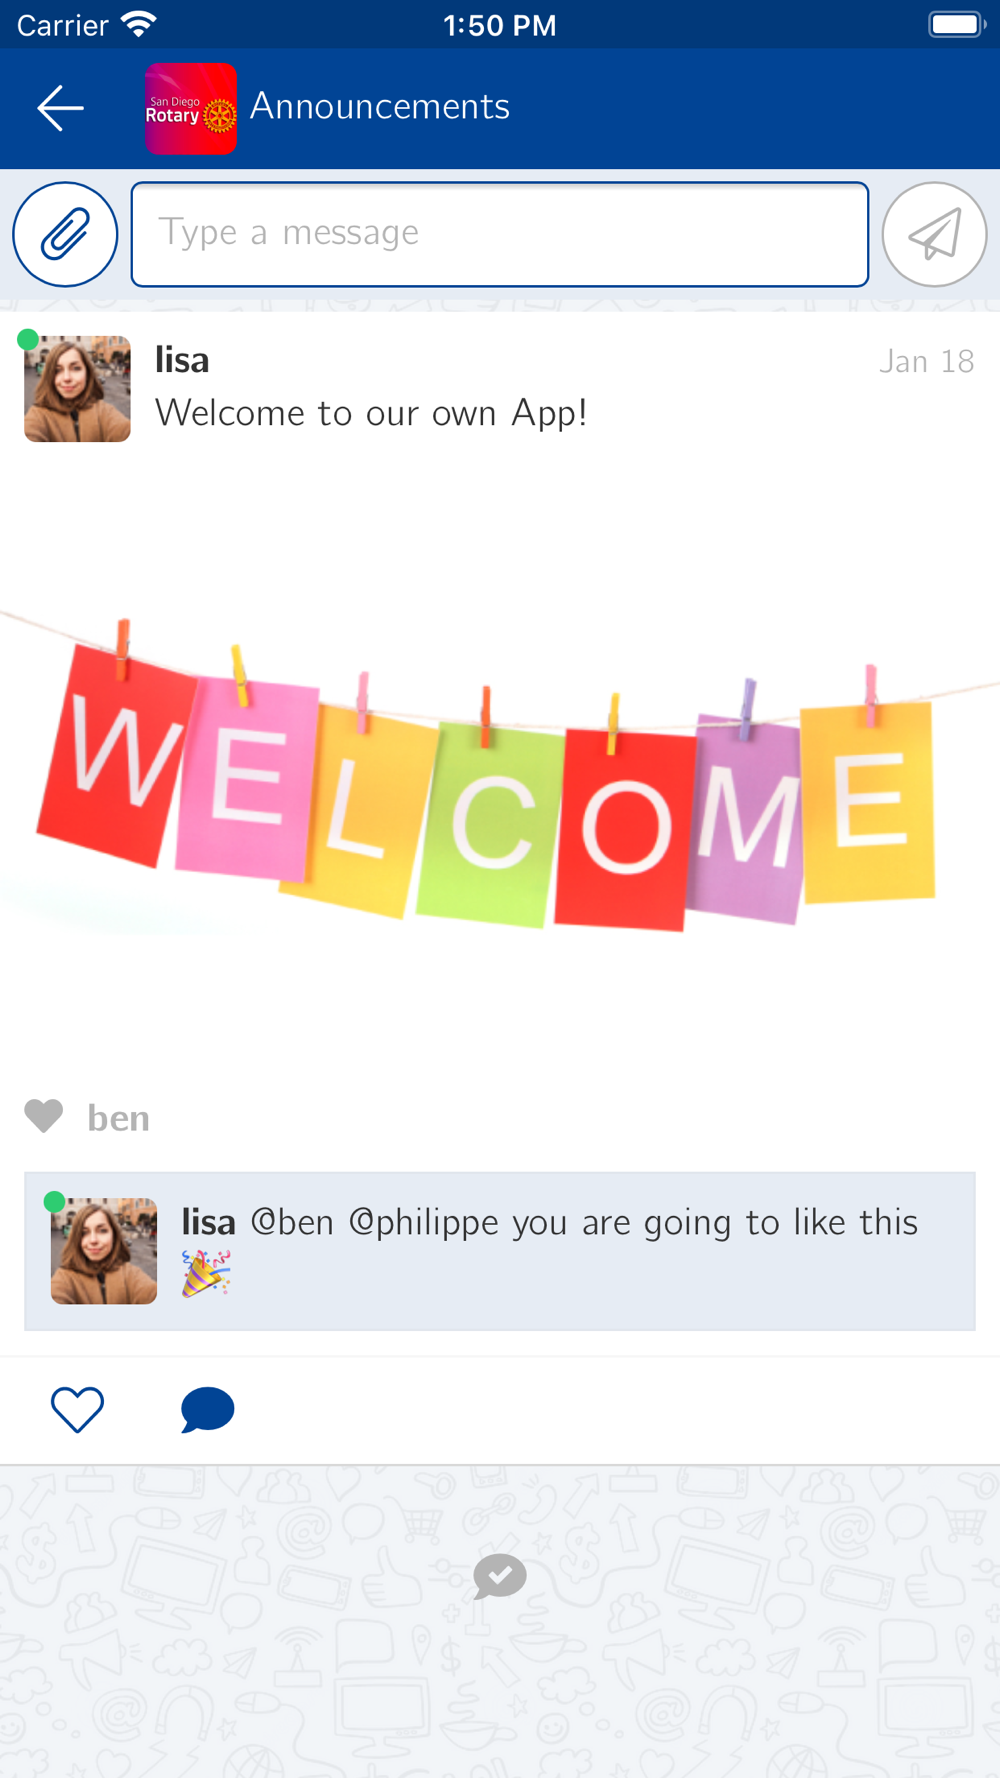Tap the ben liker name
1000x1778 pixels.
118,1118
